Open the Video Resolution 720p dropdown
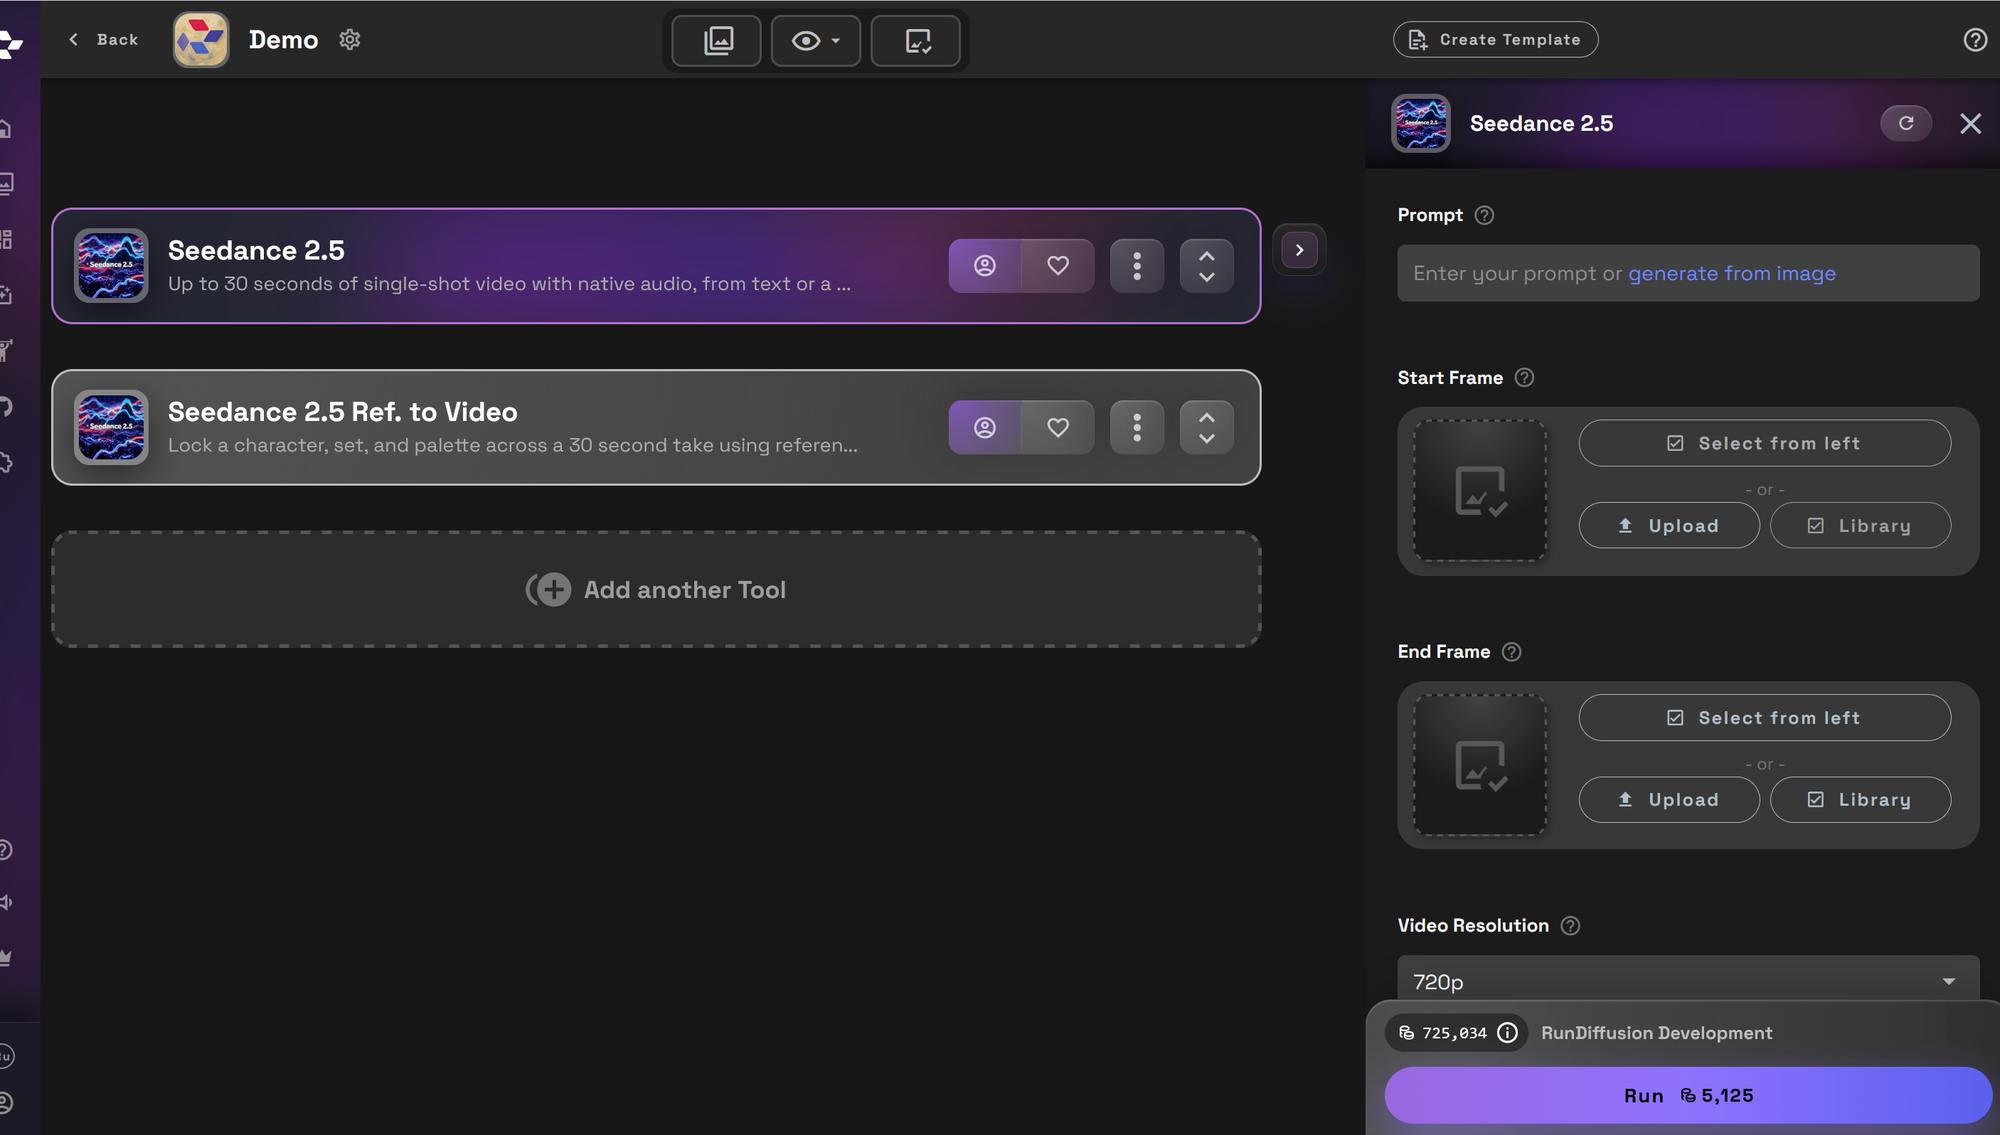The image size is (2000, 1135). (1688, 981)
